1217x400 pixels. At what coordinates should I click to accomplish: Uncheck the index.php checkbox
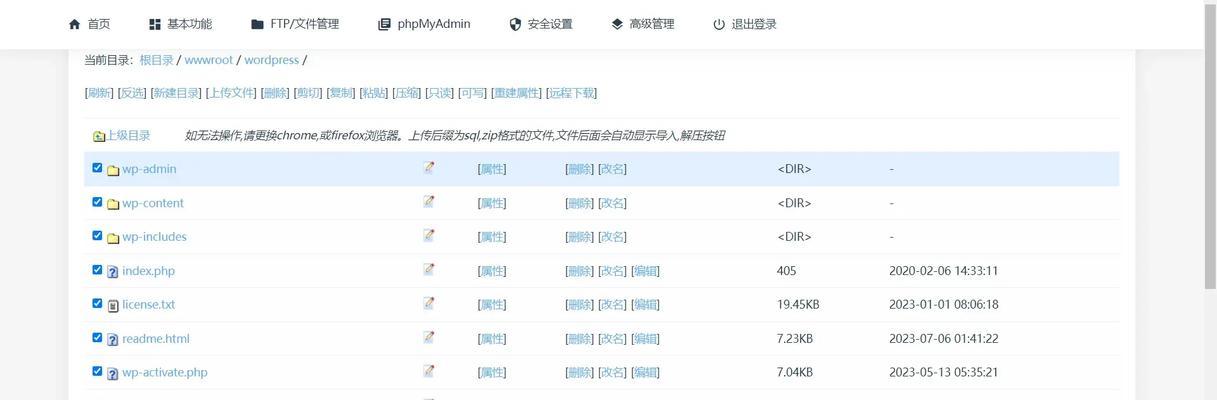(x=97, y=270)
